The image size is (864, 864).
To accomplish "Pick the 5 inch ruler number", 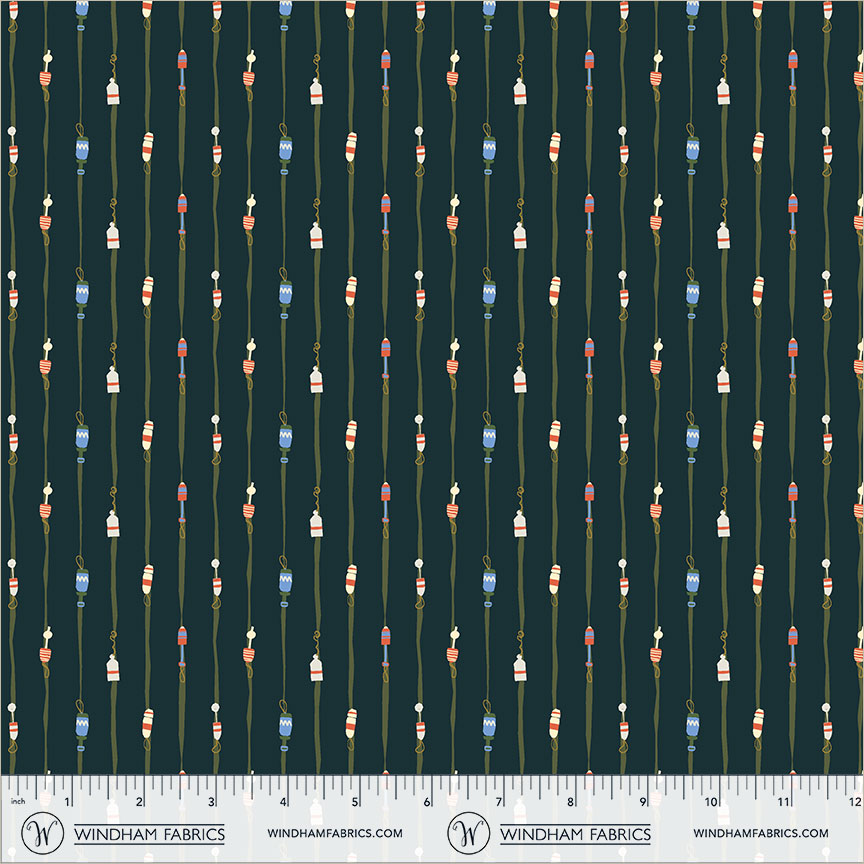I will [x=355, y=802].
